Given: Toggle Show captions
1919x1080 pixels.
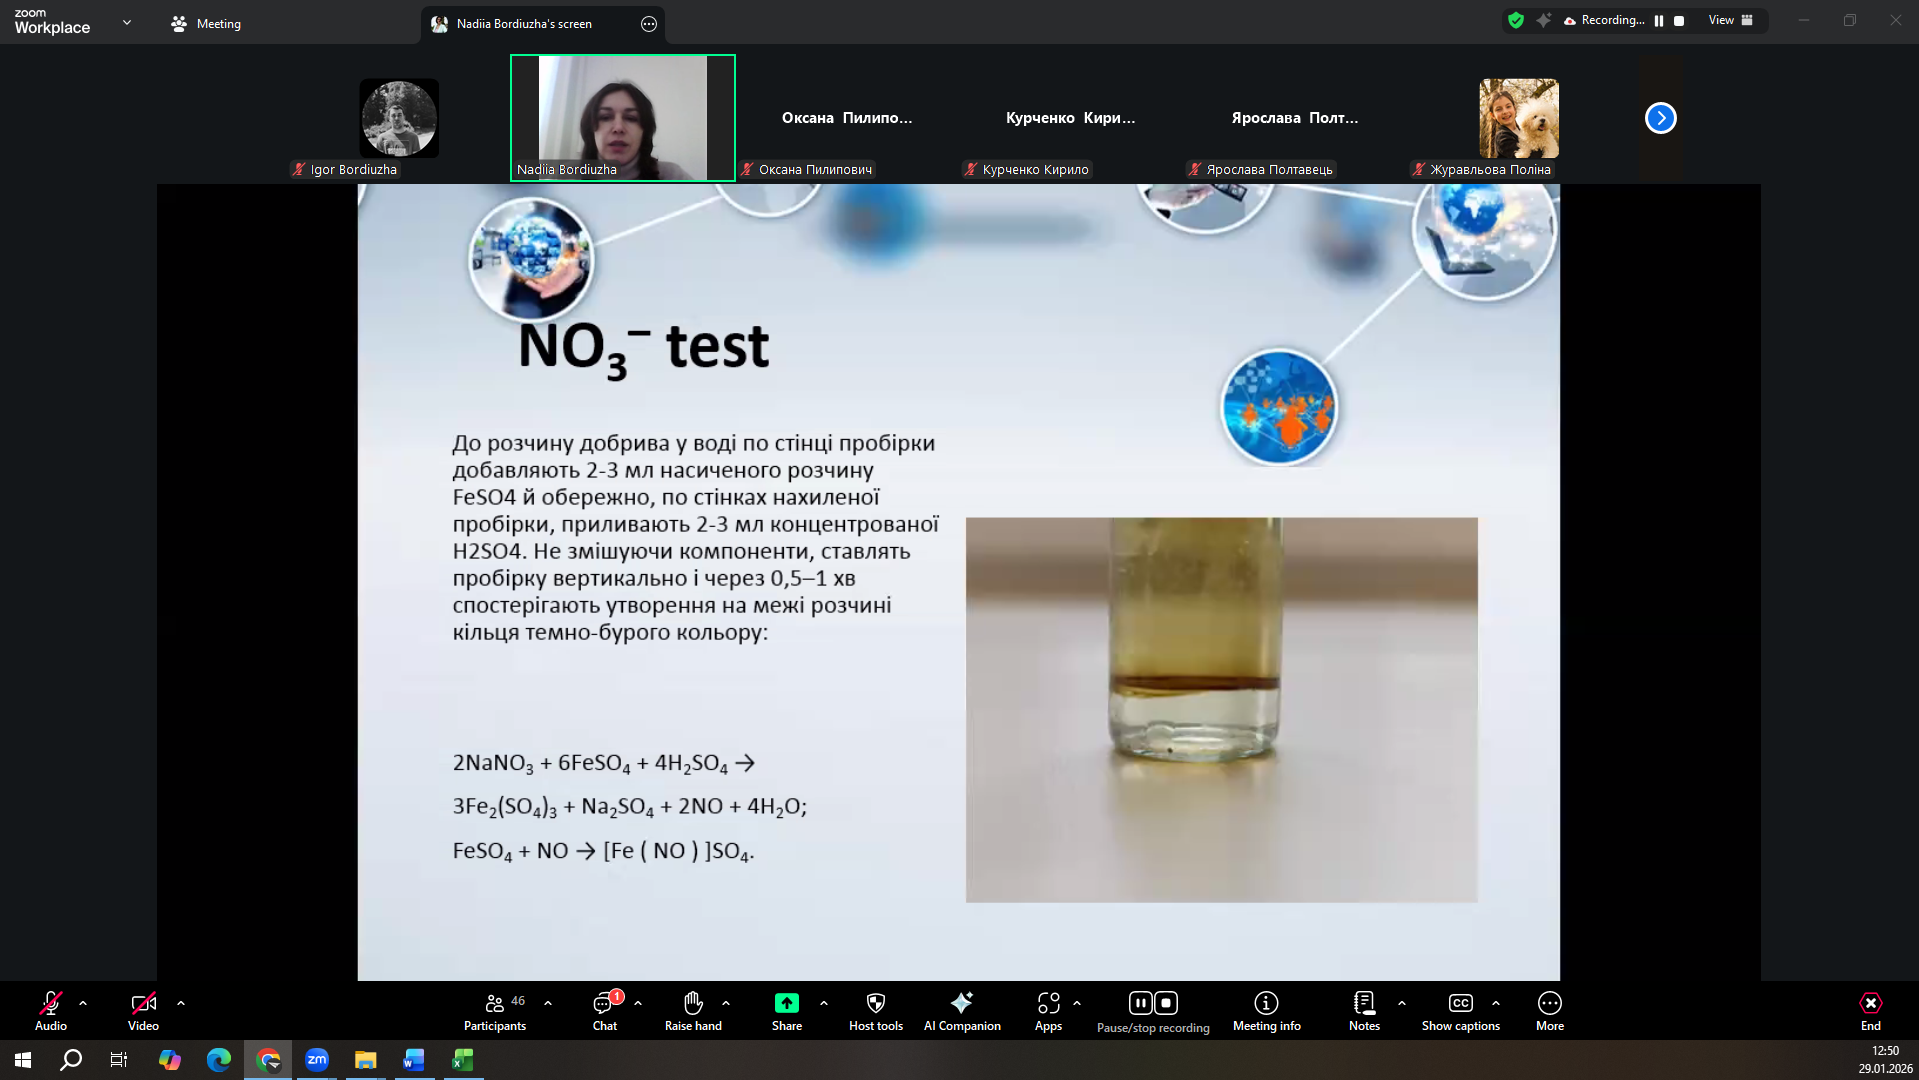Looking at the screenshot, I should (x=1460, y=1010).
